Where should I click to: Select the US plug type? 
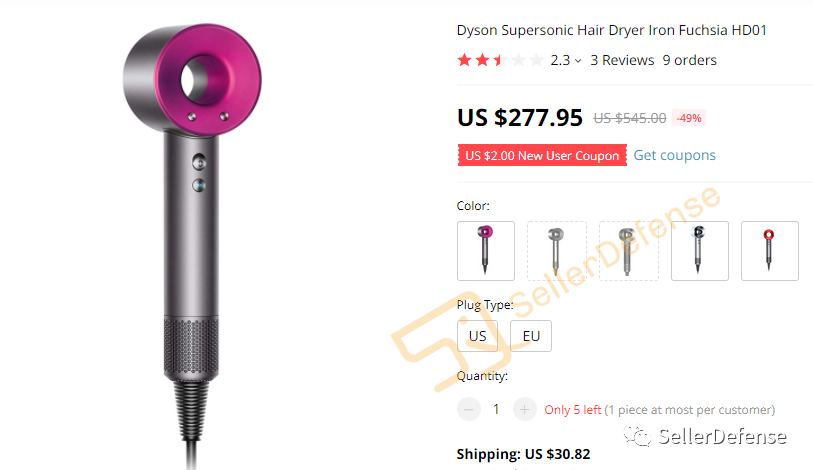coord(478,336)
